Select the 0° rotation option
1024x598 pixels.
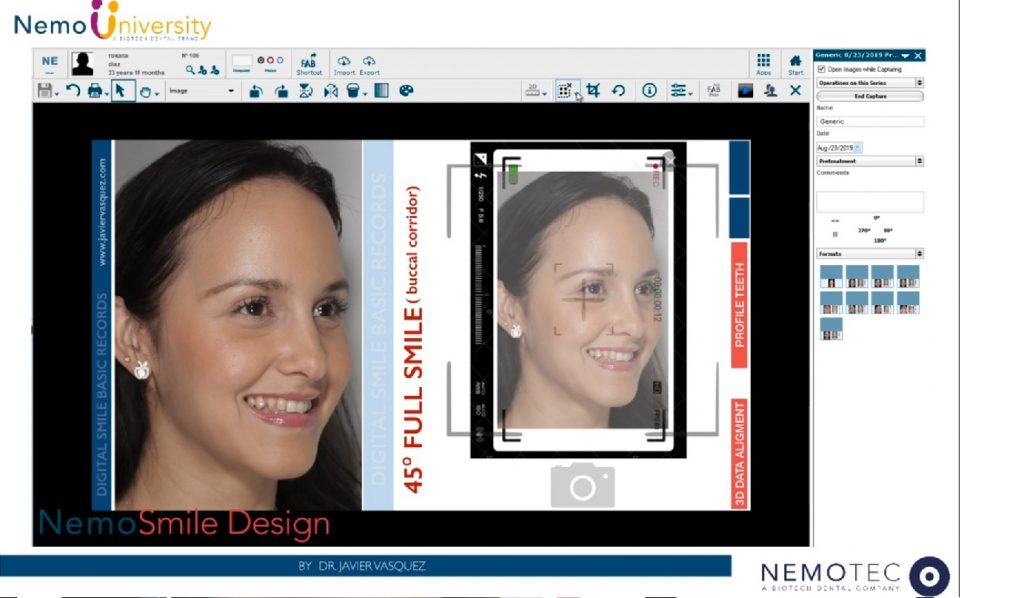click(x=876, y=218)
